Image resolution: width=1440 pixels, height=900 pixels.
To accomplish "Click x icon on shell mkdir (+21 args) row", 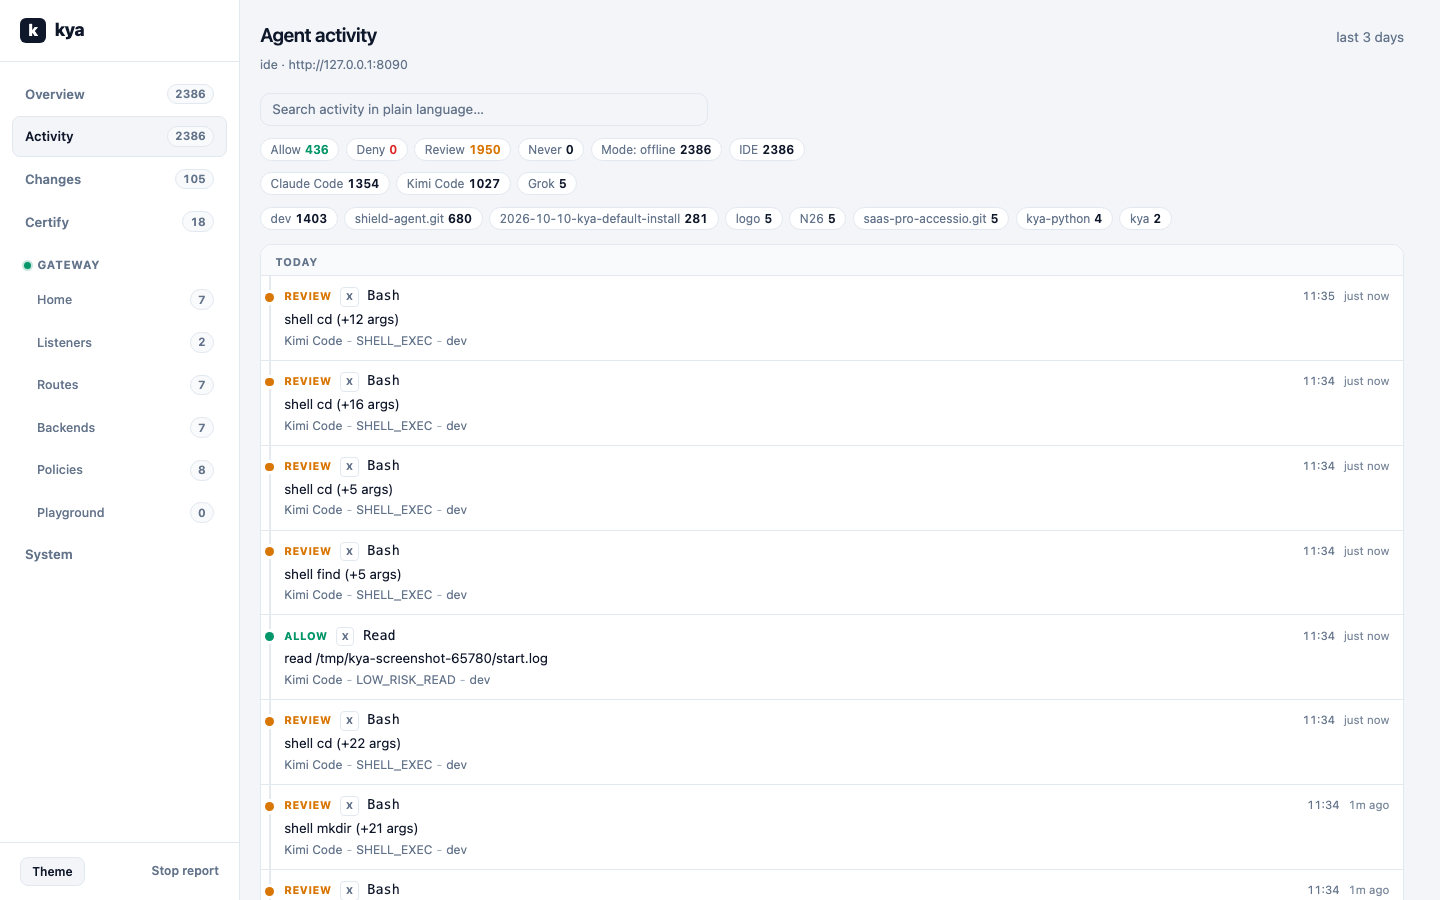I will point(349,805).
